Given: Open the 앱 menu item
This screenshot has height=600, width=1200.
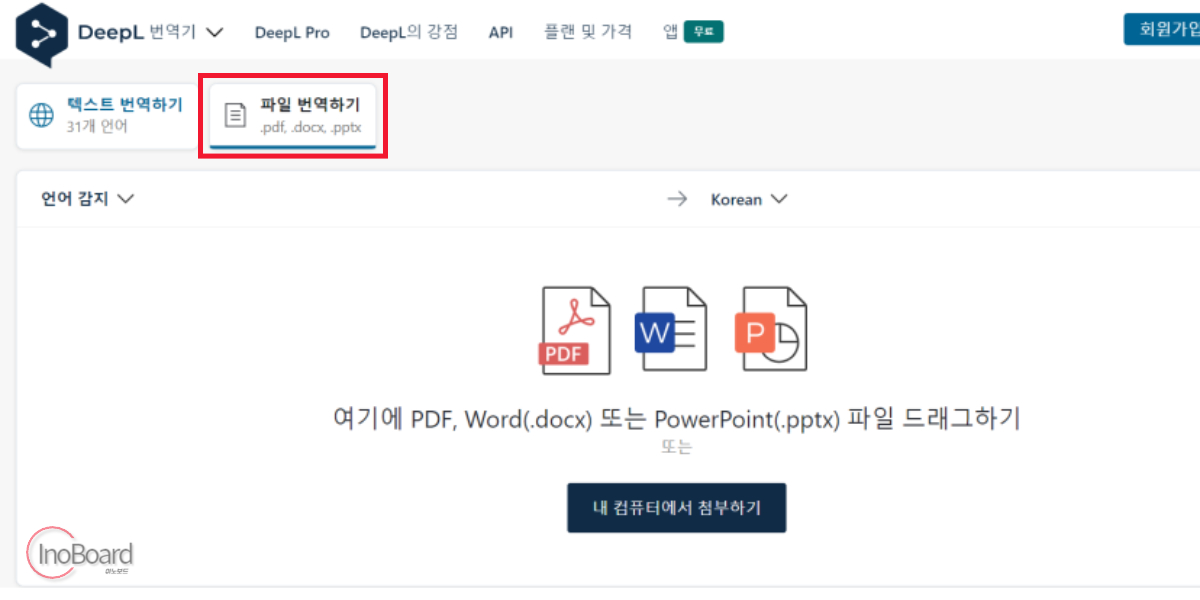Looking at the screenshot, I should coord(670,32).
